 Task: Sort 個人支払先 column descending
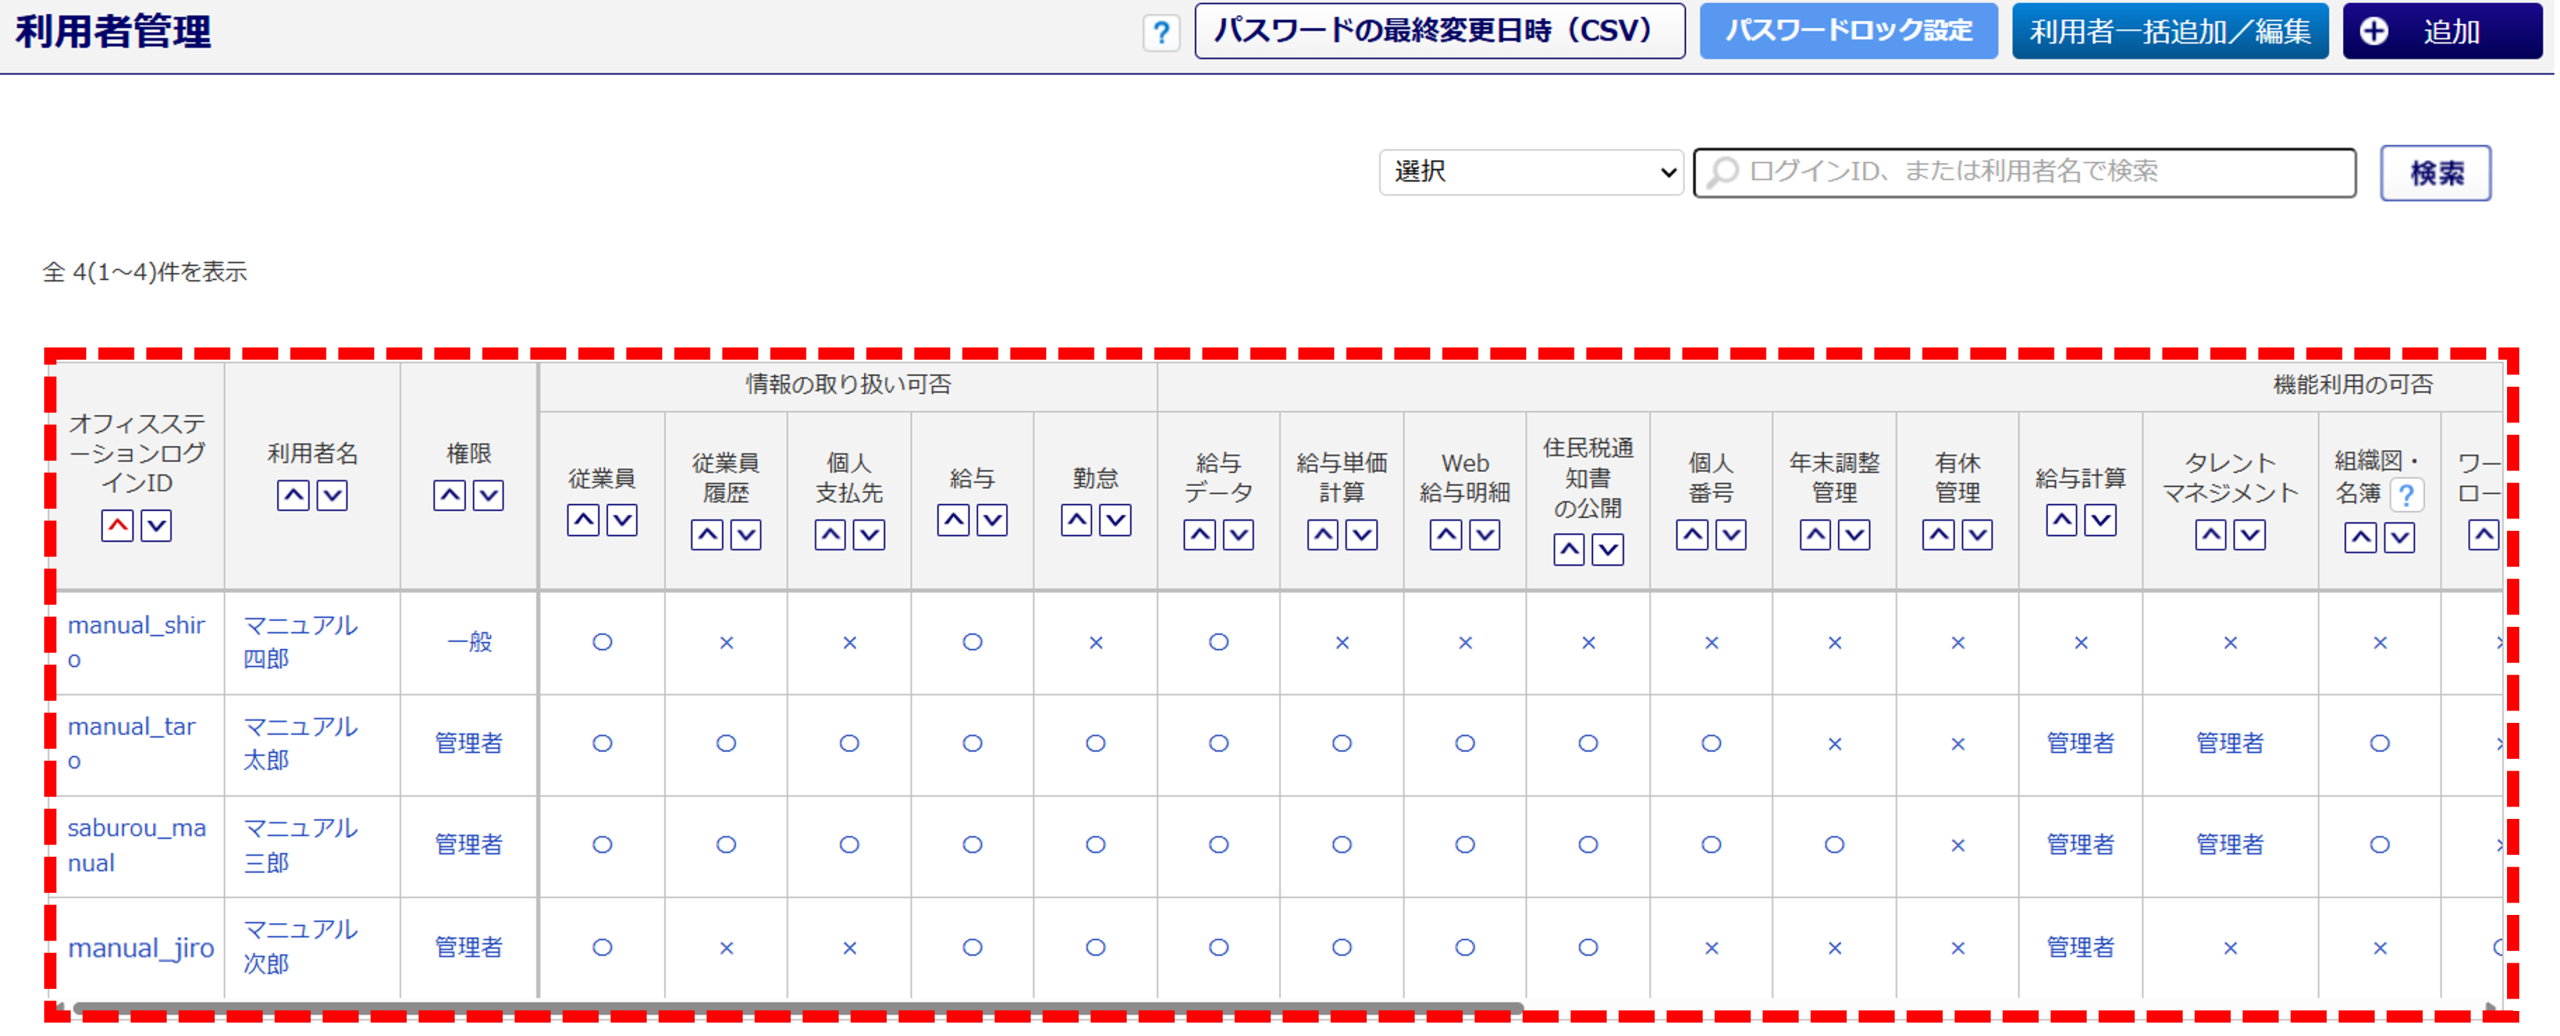click(869, 535)
